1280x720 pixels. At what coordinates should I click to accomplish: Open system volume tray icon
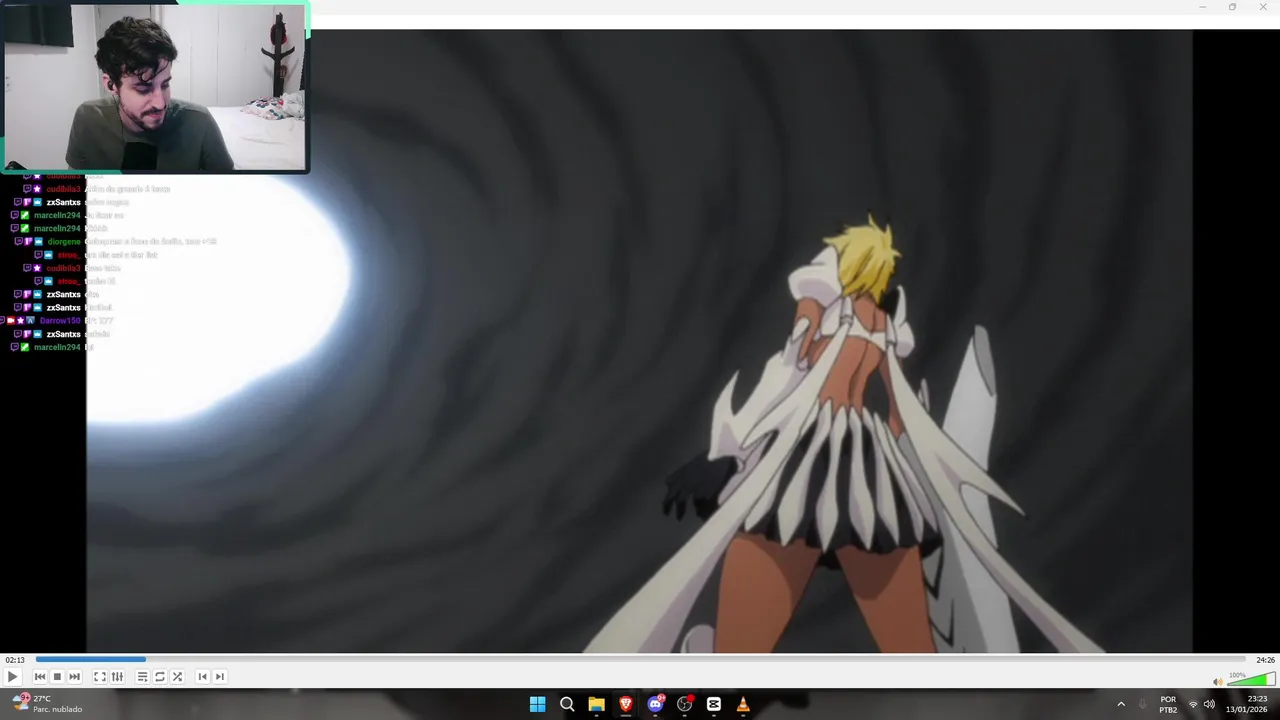1209,704
